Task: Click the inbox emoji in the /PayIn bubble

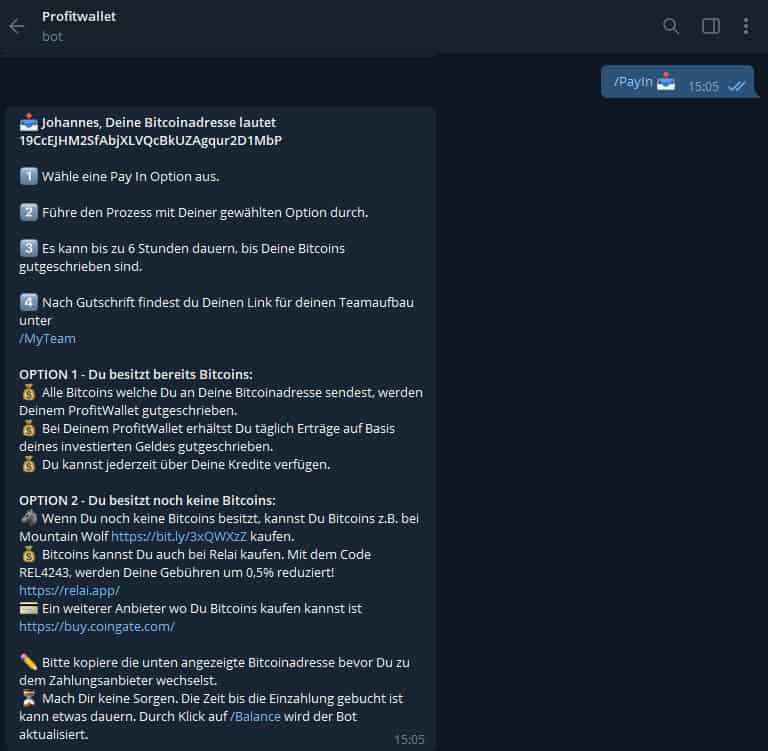Action: point(666,81)
